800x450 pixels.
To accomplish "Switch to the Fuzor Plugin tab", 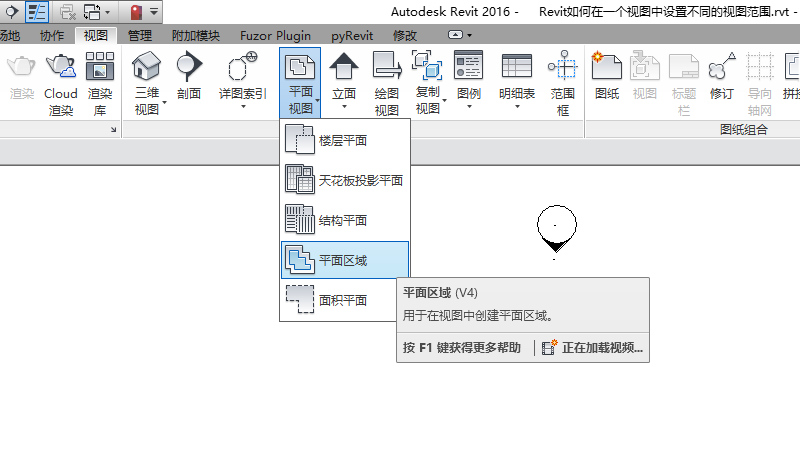I will point(276,35).
